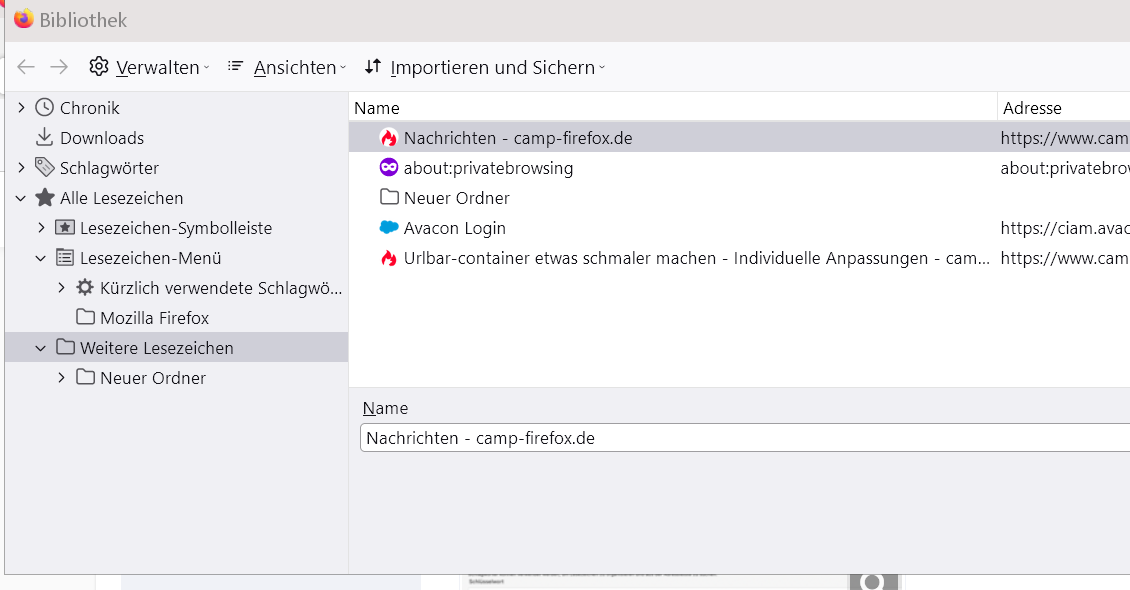Click the back arrow in the library toolbar
The image size is (1130, 590).
[26, 67]
